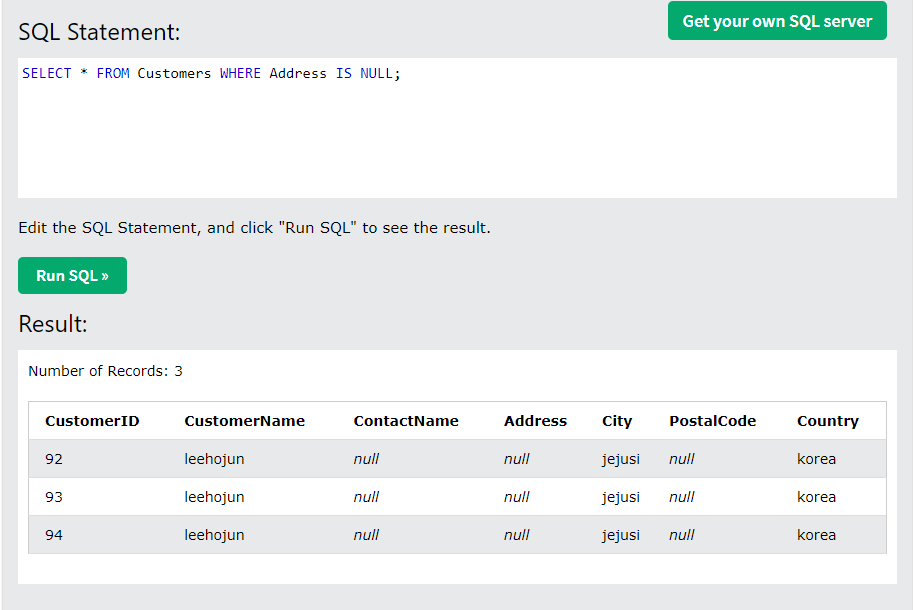Click inside the SQL statement editor
Image resolution: width=913 pixels, height=610 pixels.
tap(457, 127)
